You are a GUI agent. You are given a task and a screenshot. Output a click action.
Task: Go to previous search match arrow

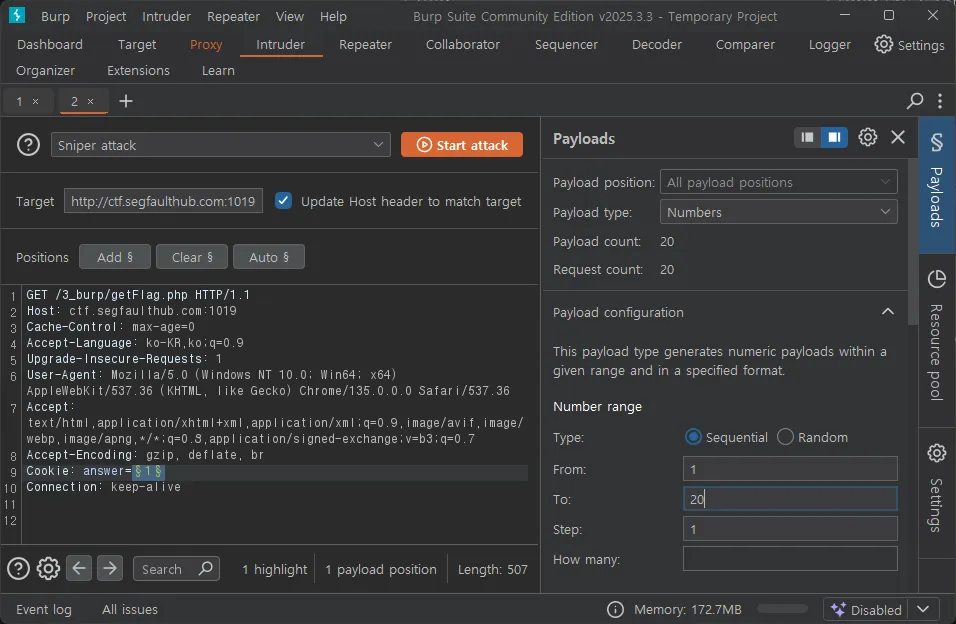[79, 568]
